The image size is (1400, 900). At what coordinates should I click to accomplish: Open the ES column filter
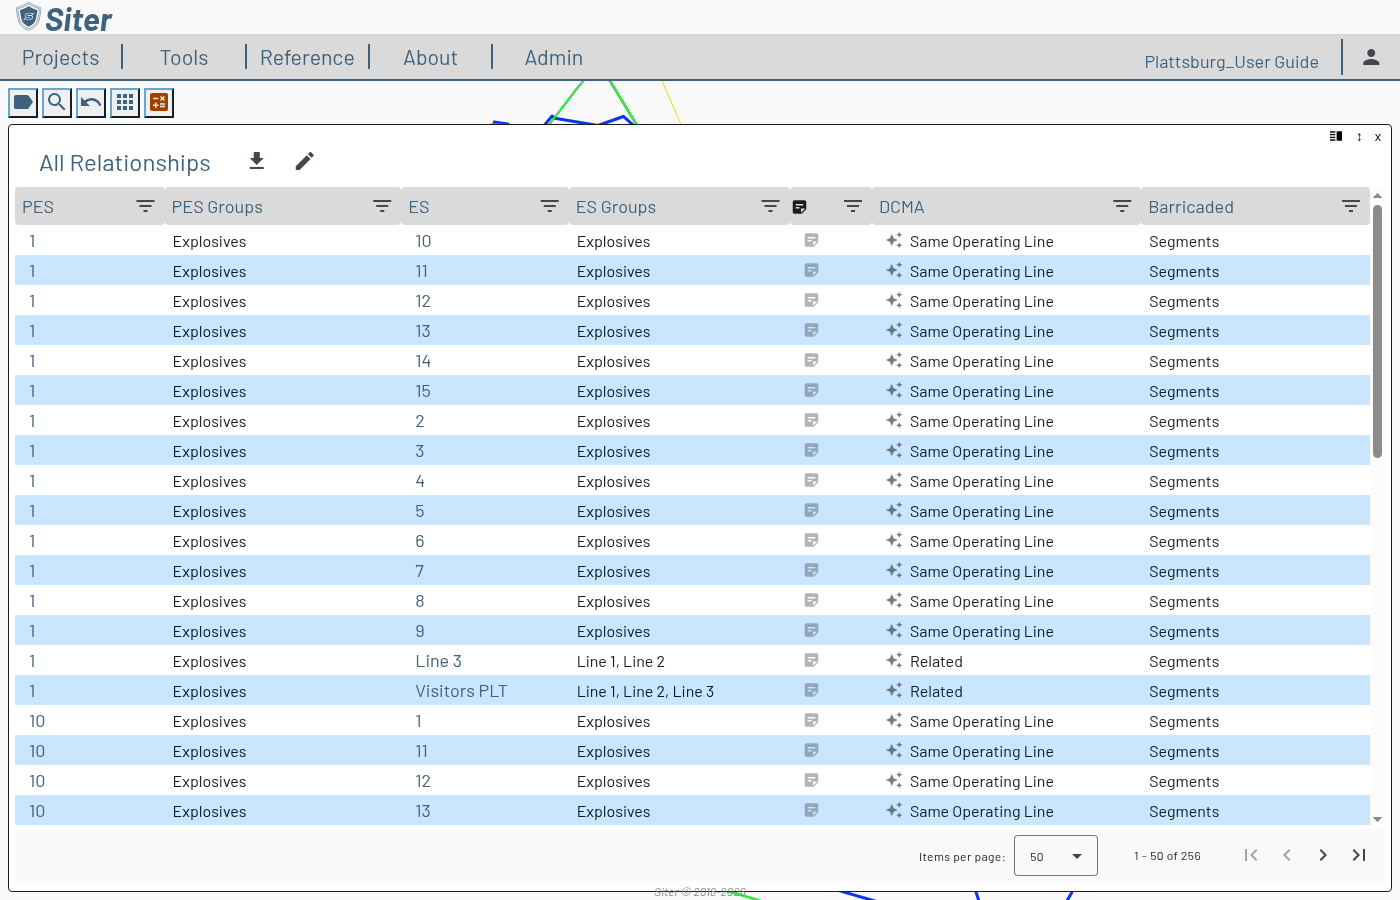[x=550, y=206]
